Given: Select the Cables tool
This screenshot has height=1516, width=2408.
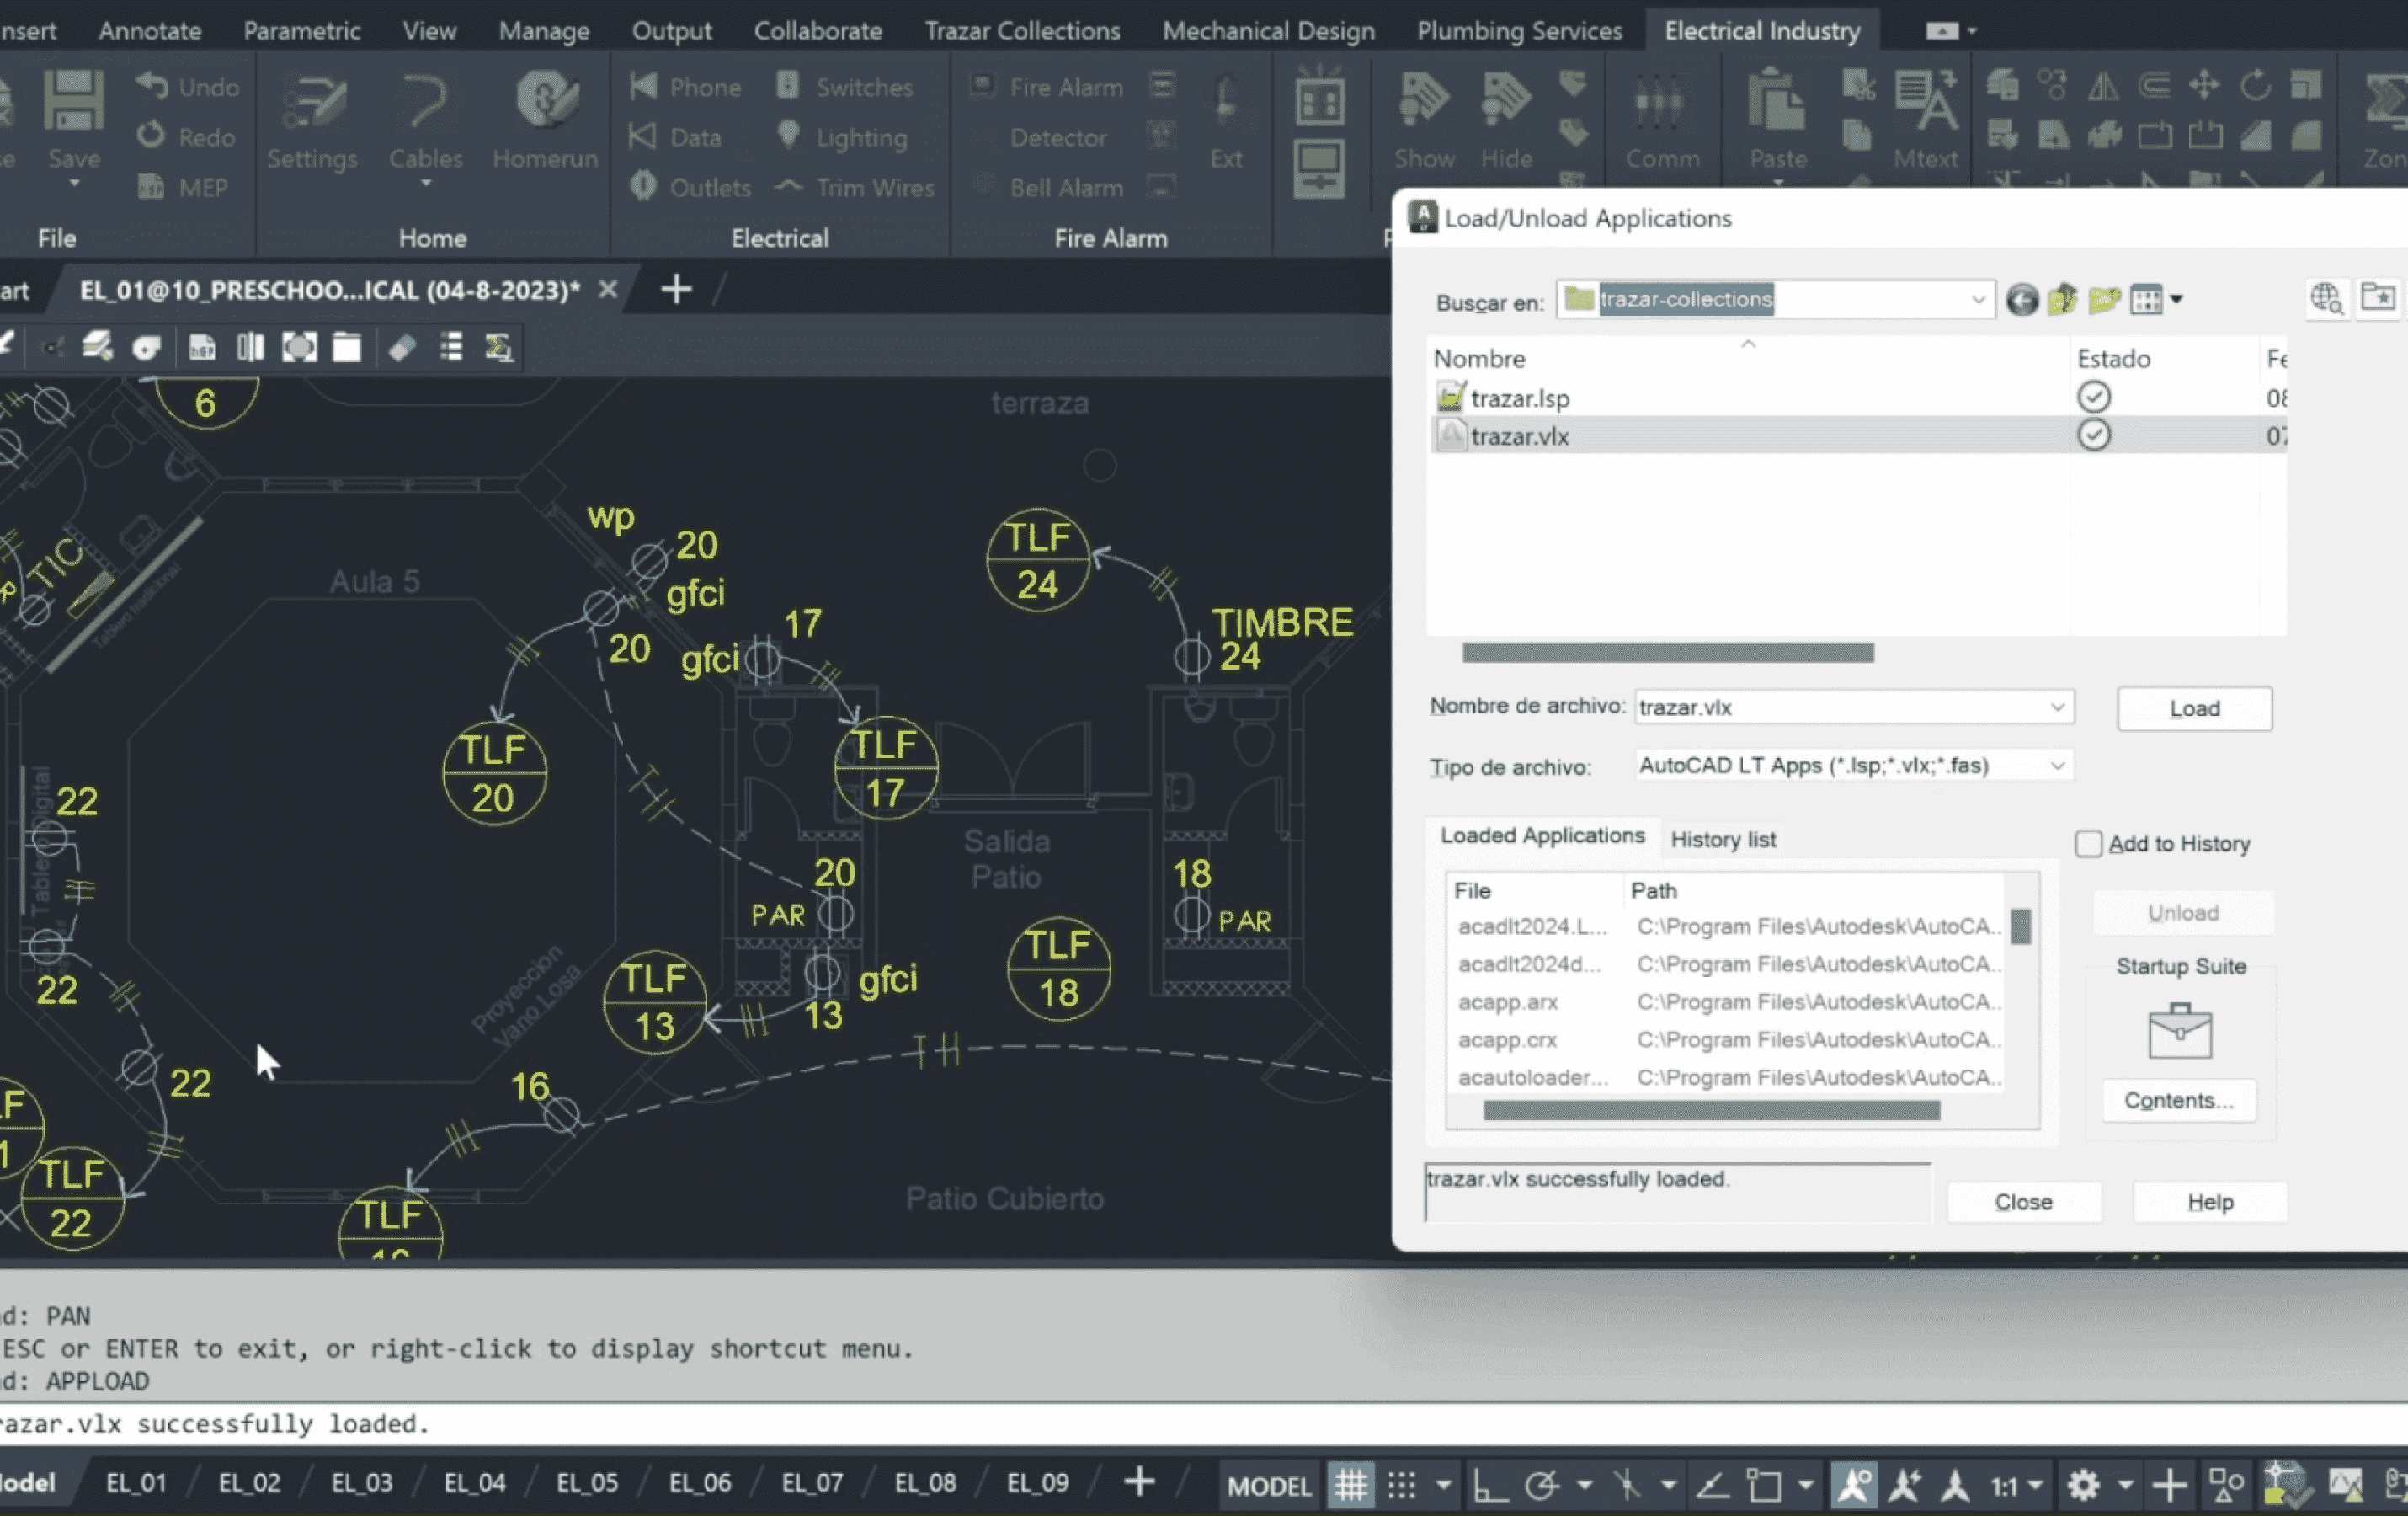Looking at the screenshot, I should pos(426,122).
